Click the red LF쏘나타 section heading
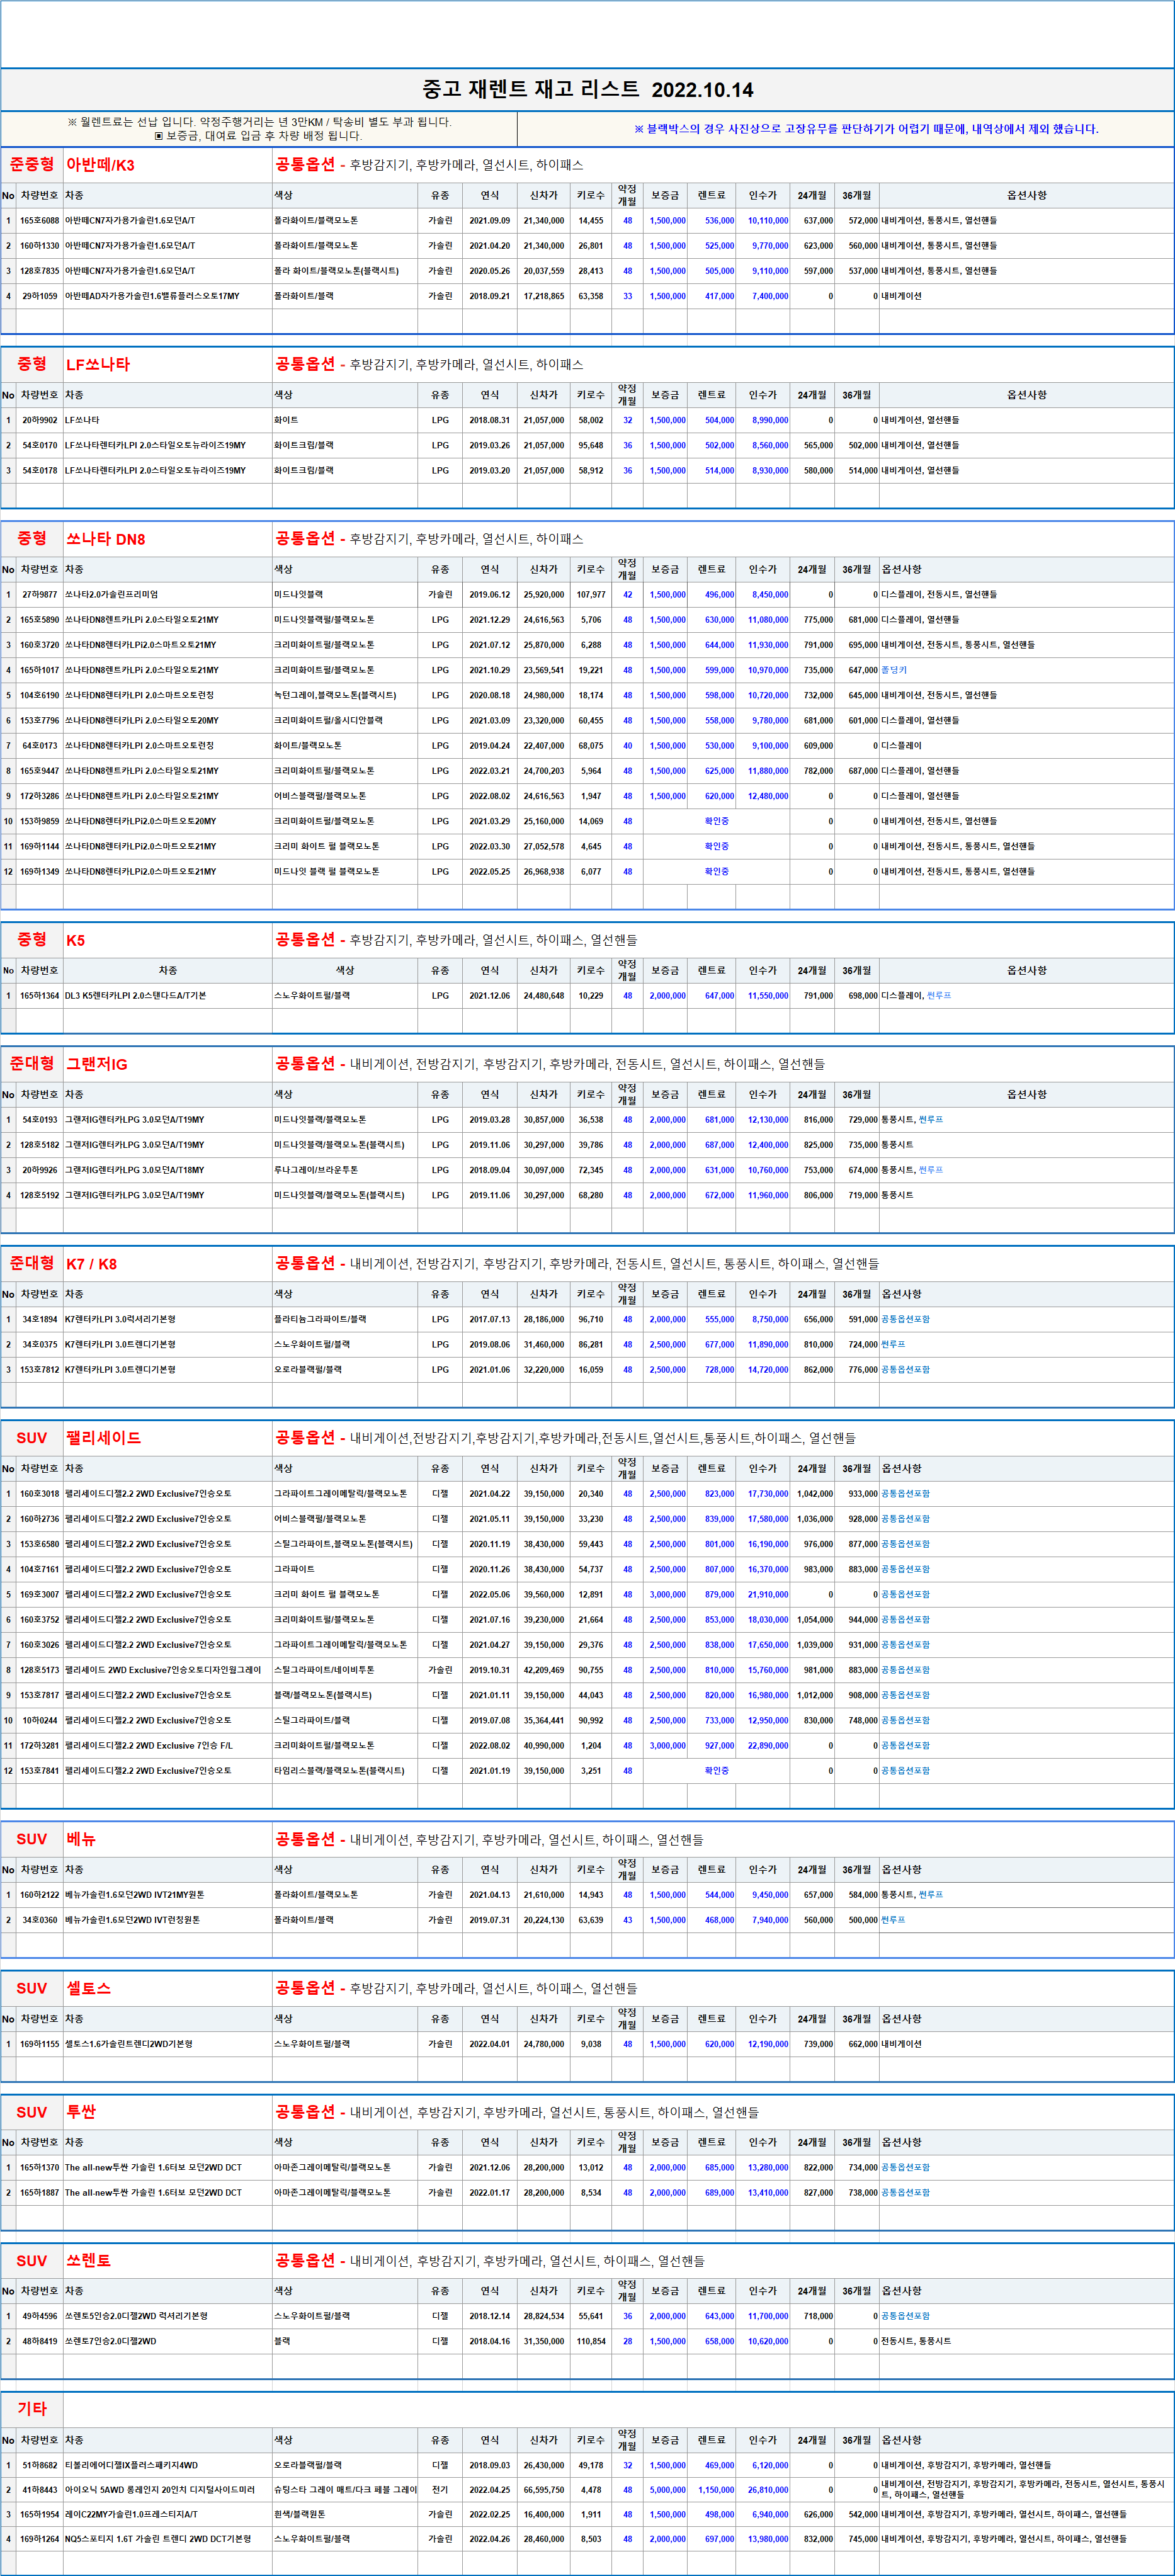This screenshot has height=2576, width=1175. [x=98, y=365]
